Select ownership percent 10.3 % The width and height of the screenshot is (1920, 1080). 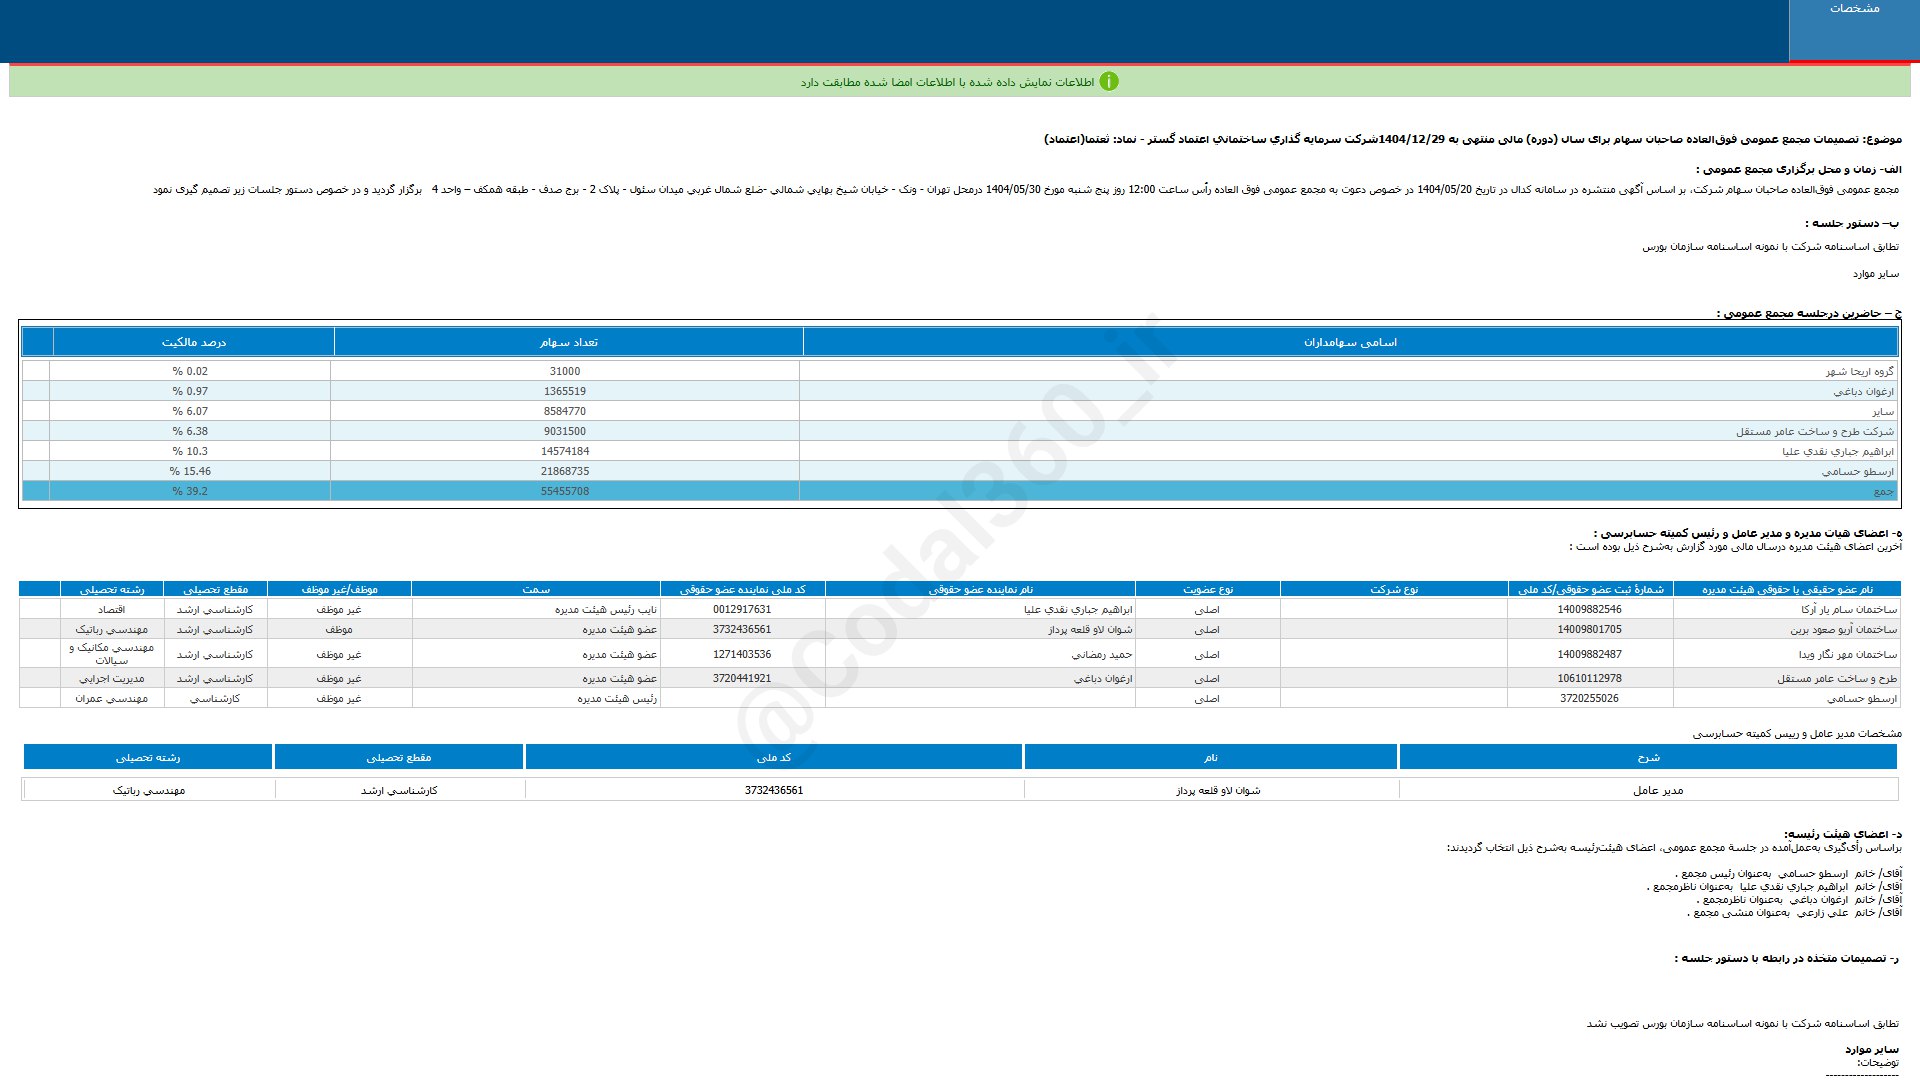pyautogui.click(x=190, y=451)
